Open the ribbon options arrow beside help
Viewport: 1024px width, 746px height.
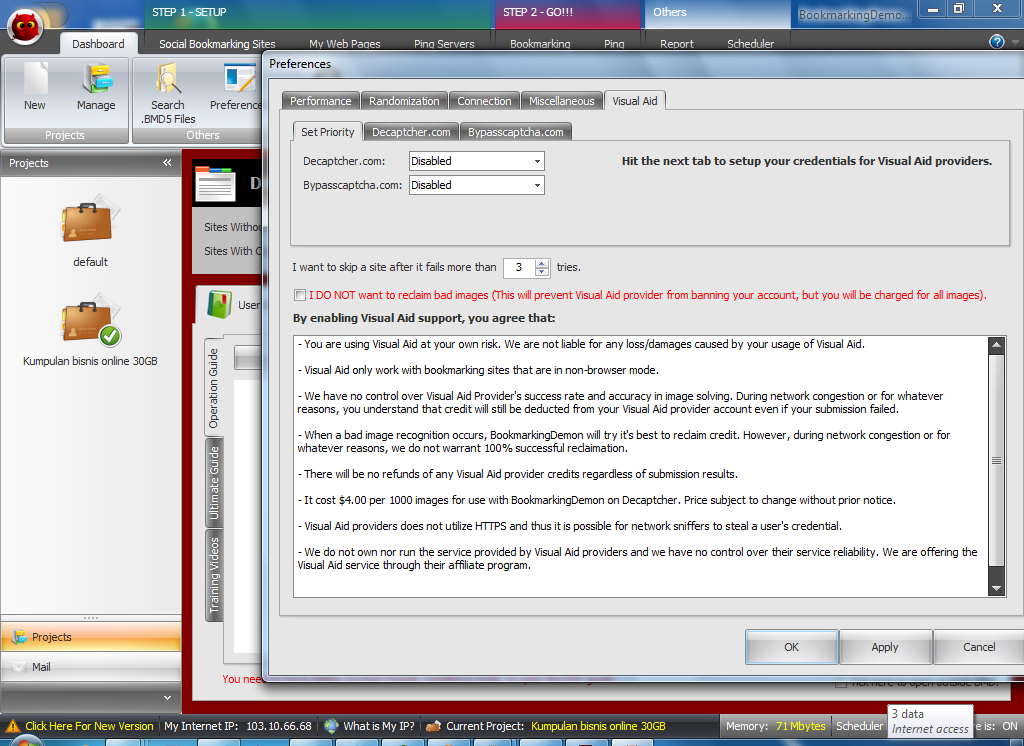click(x=1015, y=42)
